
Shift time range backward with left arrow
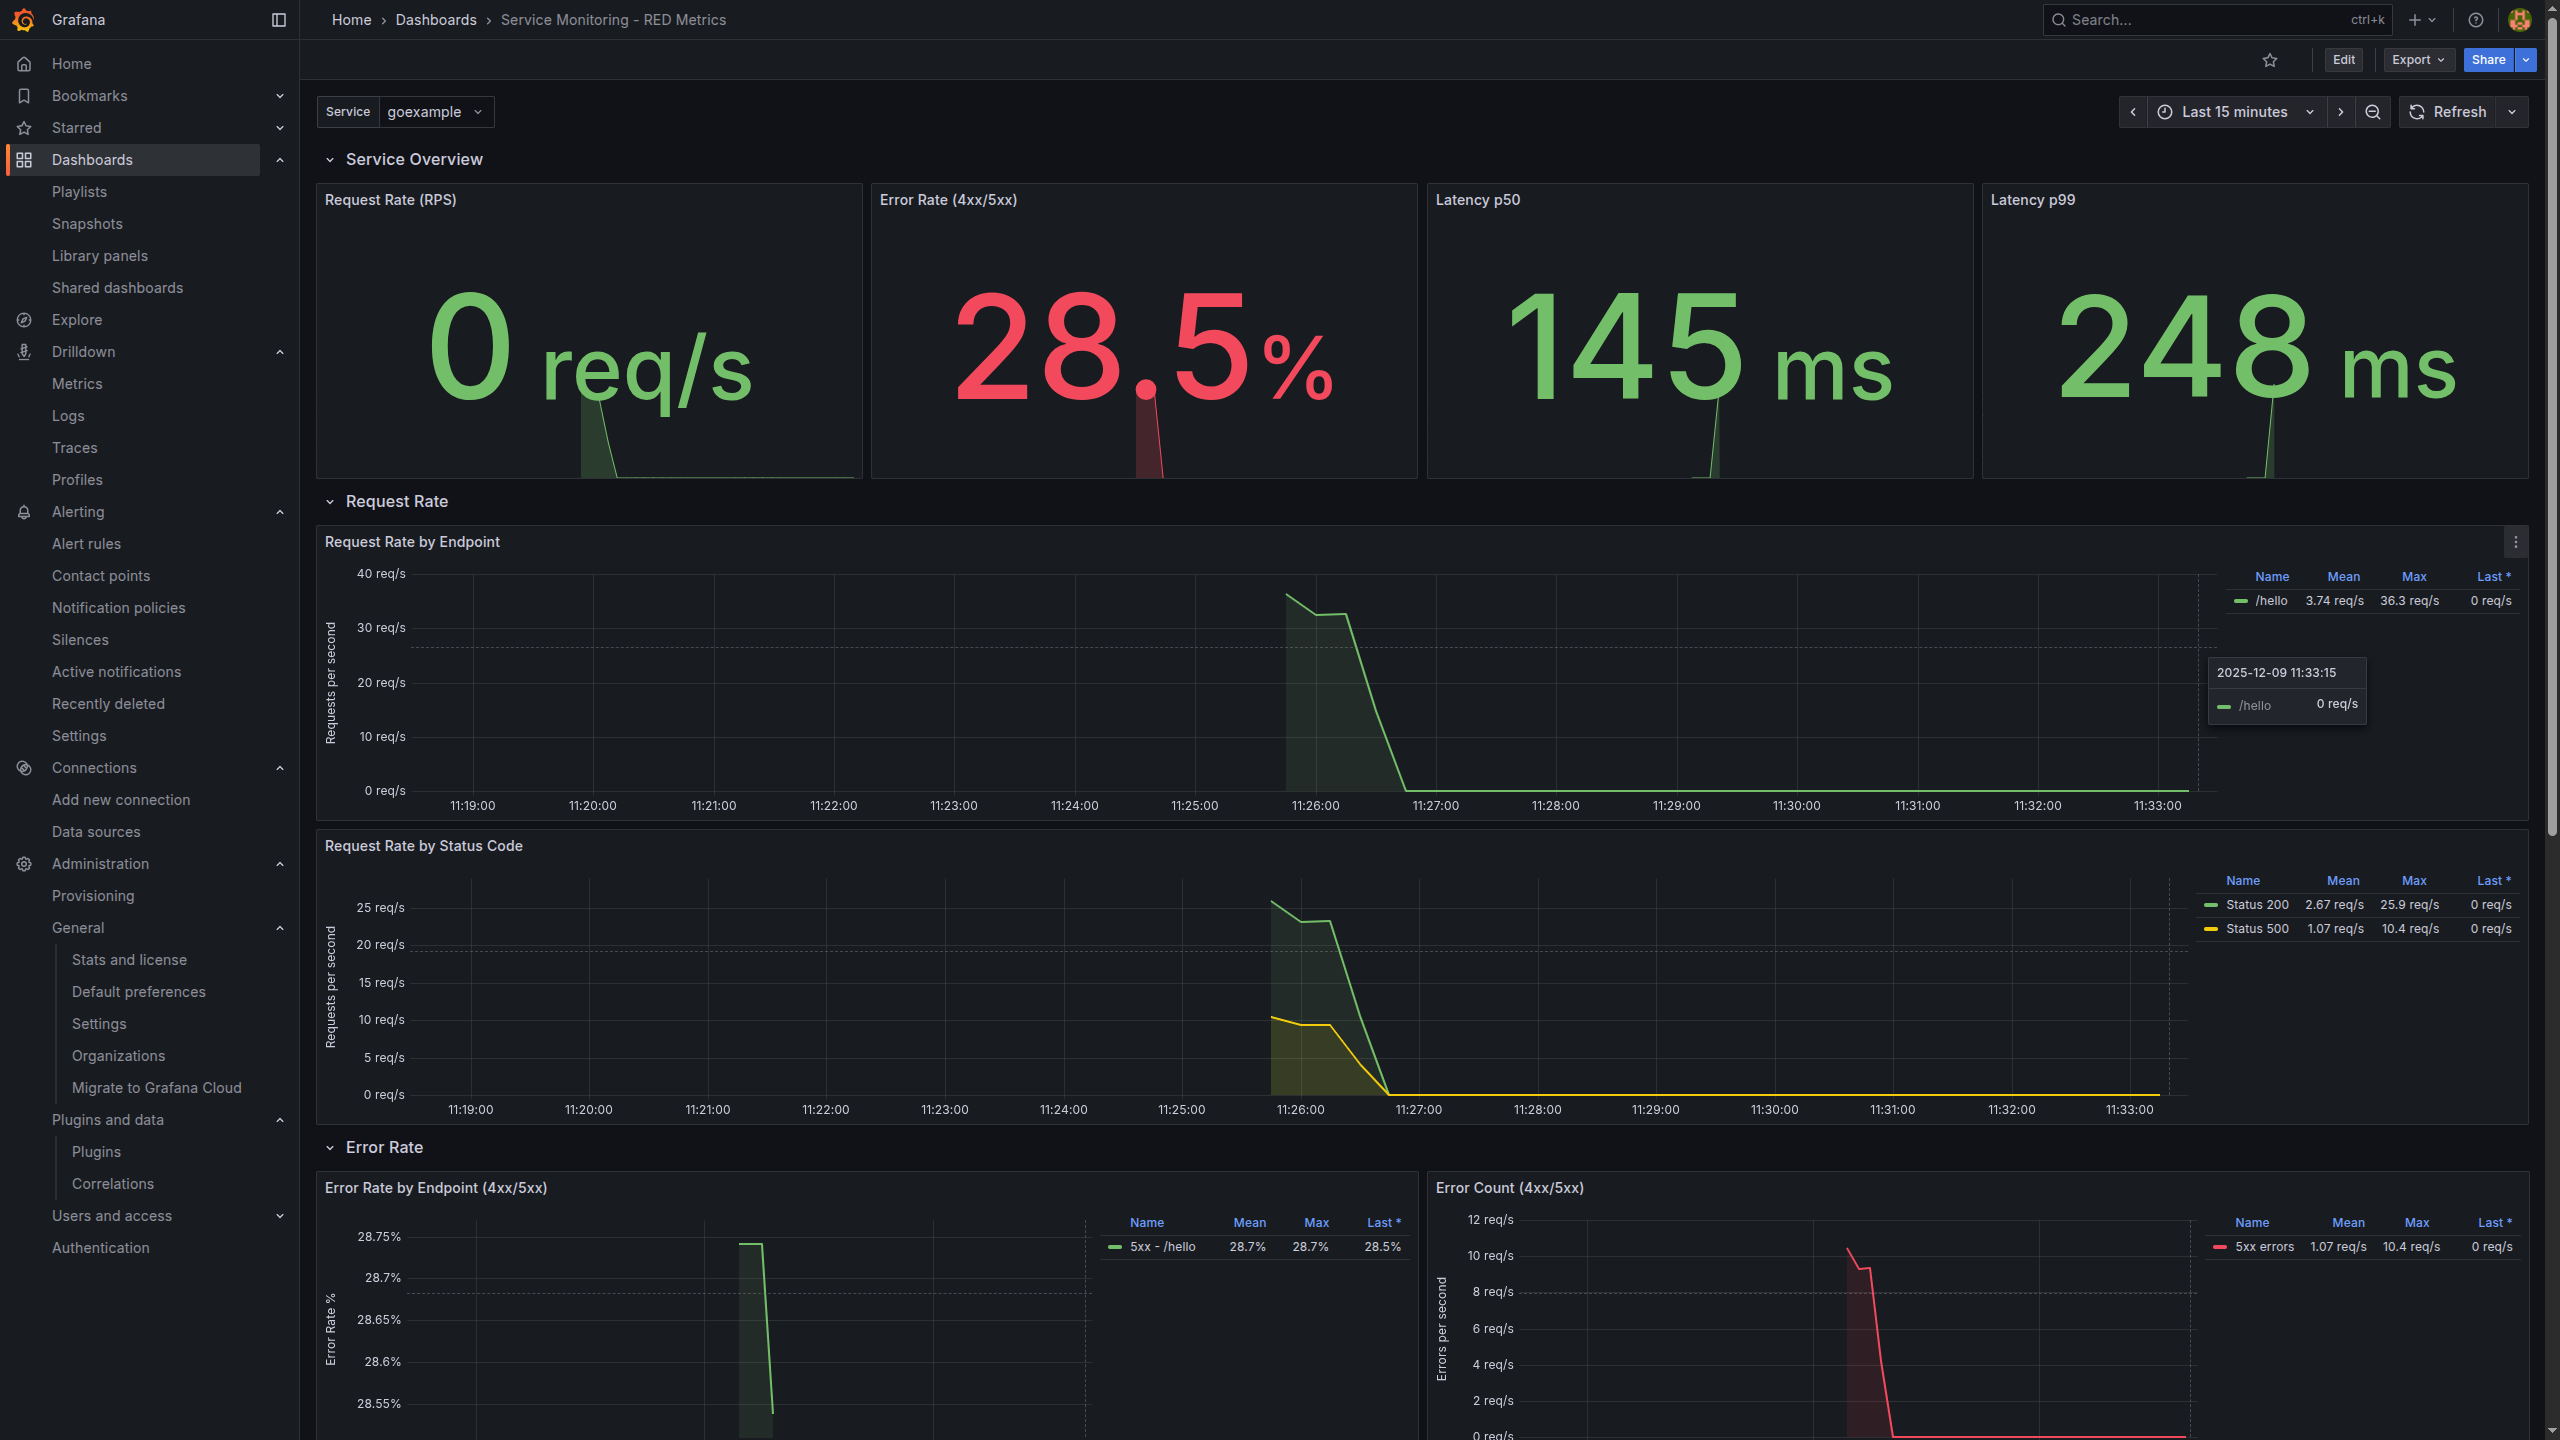point(2133,112)
